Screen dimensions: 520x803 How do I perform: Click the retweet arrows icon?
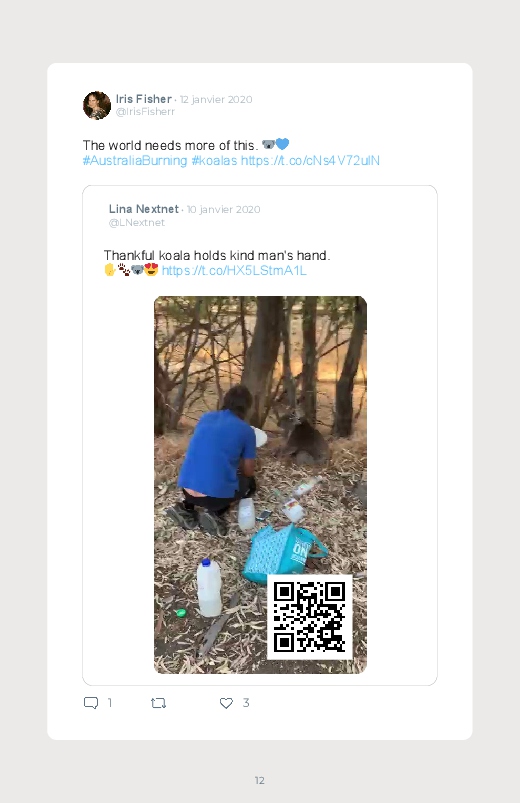click(x=158, y=703)
